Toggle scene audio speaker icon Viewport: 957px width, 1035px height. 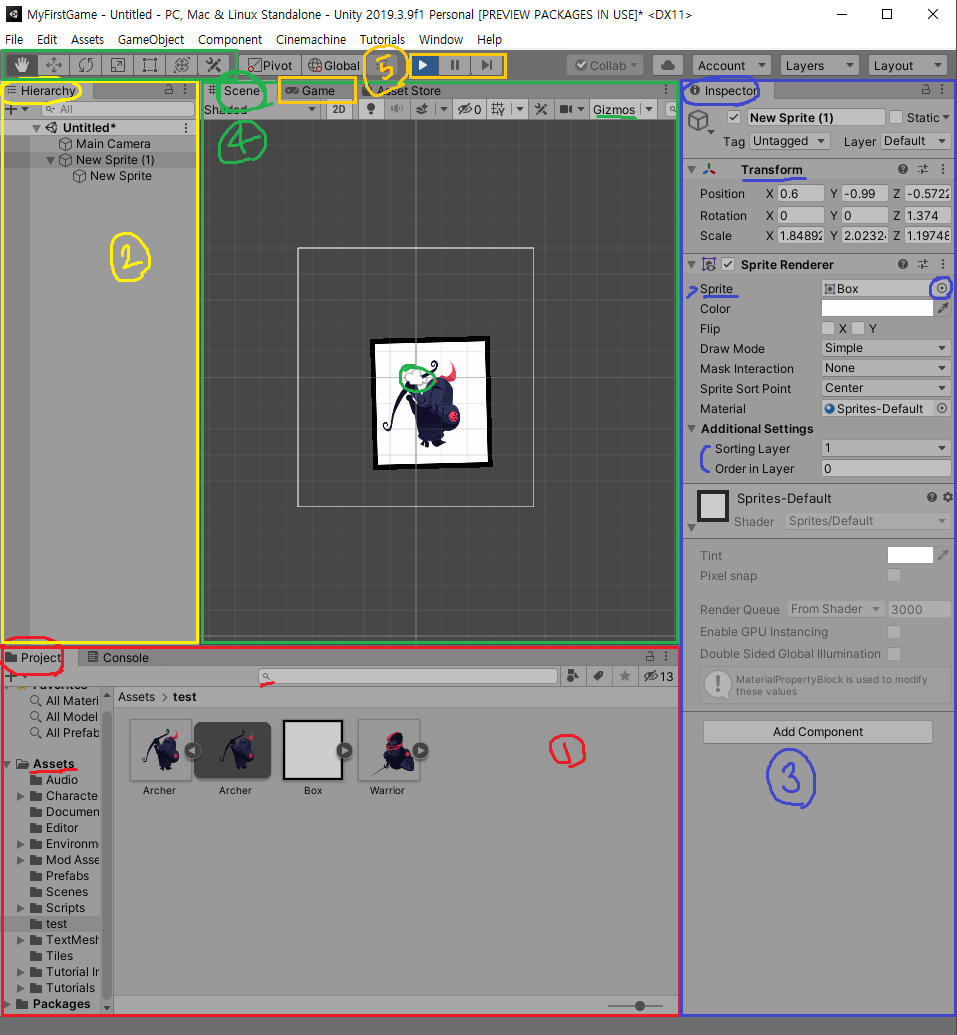397,110
